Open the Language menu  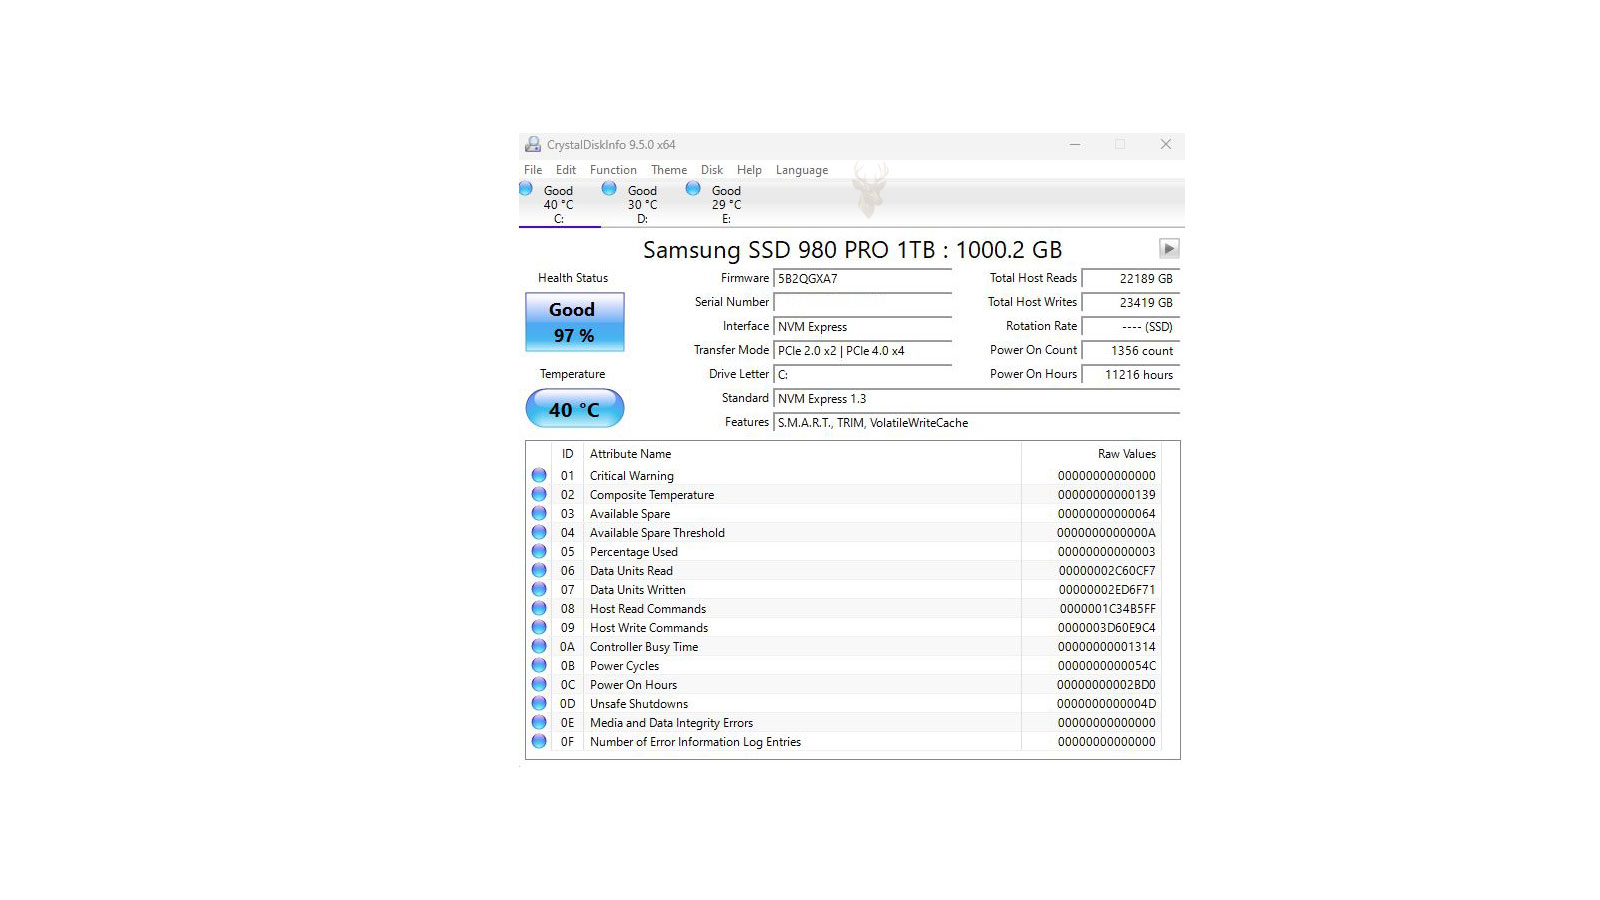tap(802, 170)
